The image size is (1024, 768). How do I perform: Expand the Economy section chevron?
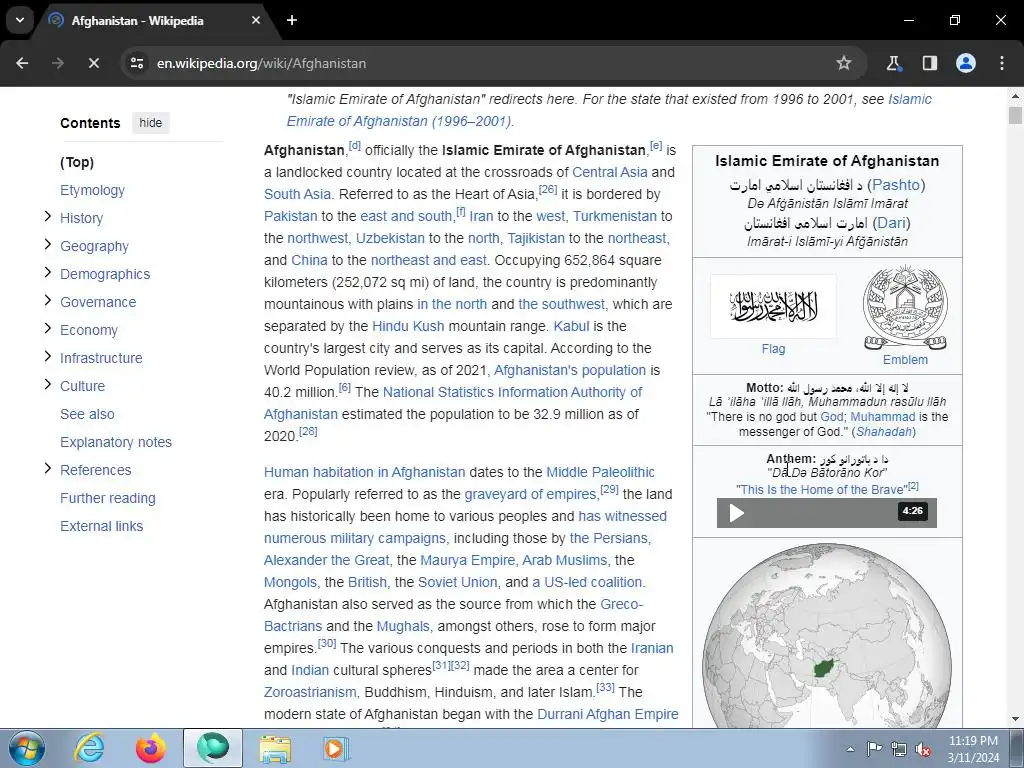coord(48,328)
